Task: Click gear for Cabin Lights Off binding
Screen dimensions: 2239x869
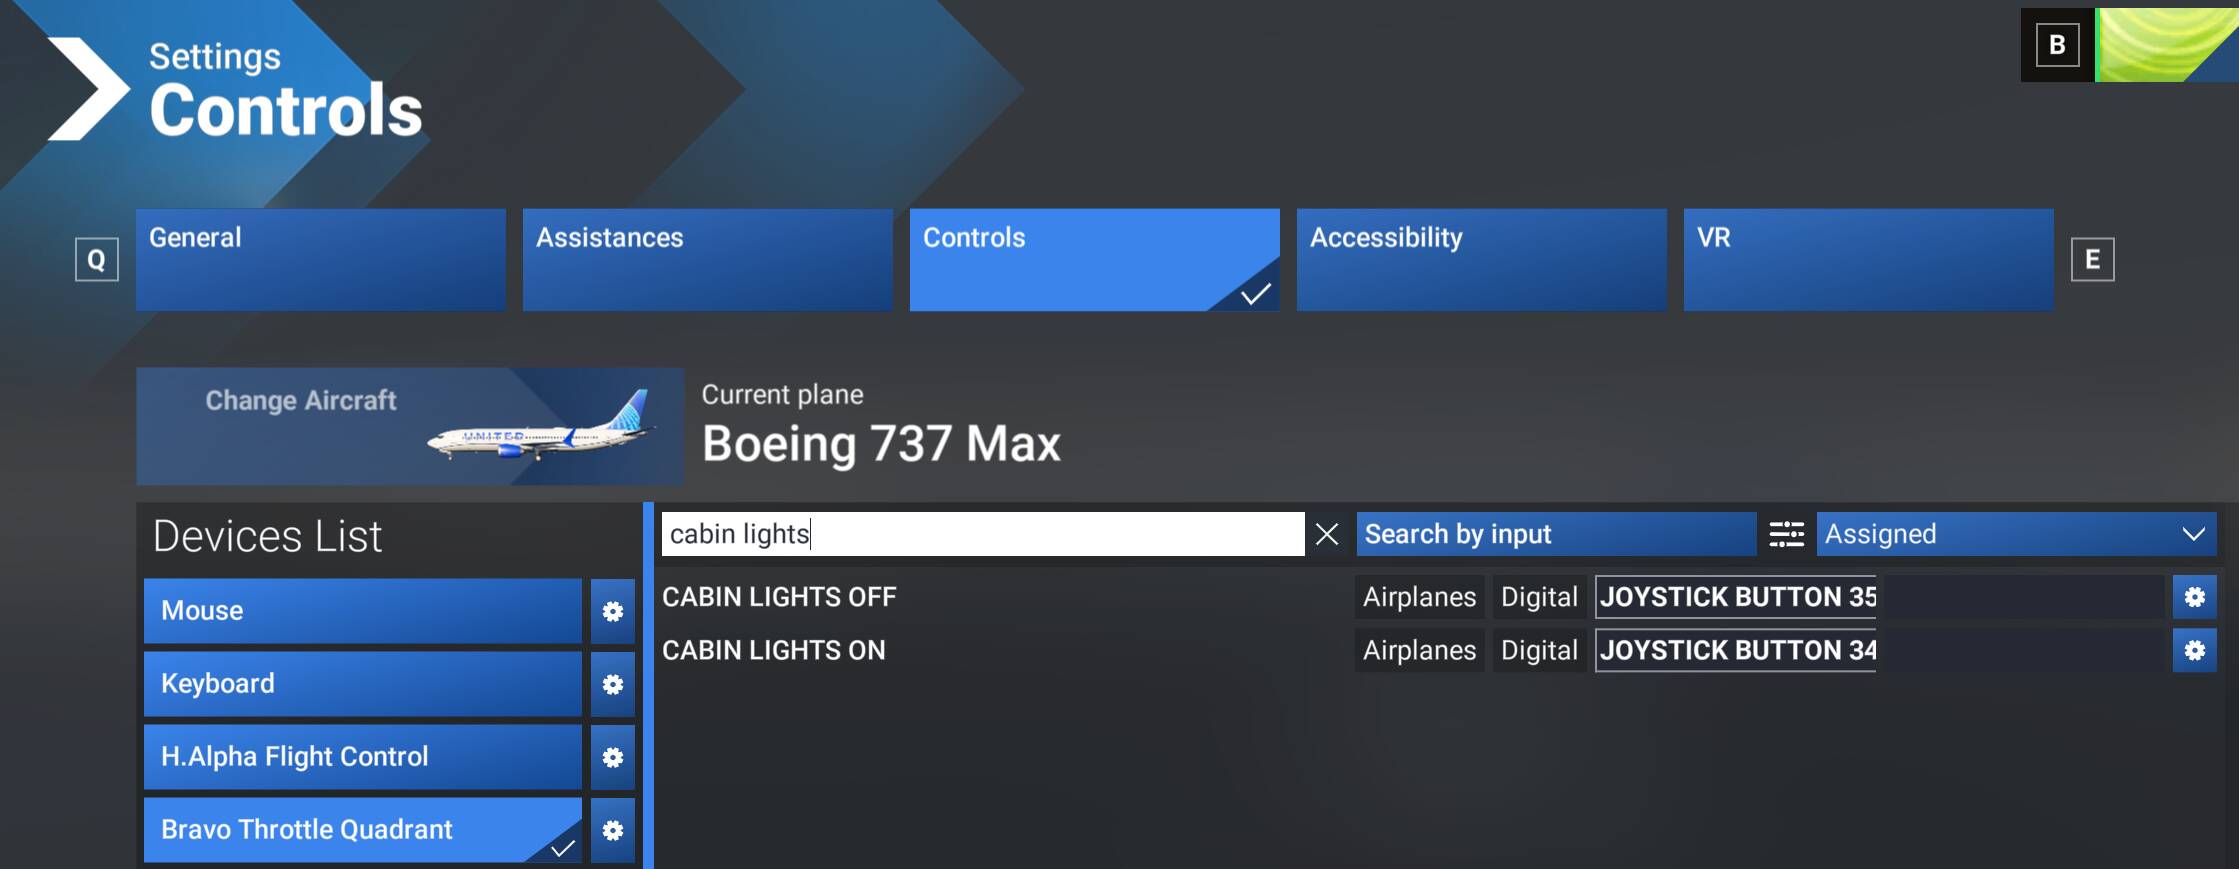Action: coord(2194,597)
